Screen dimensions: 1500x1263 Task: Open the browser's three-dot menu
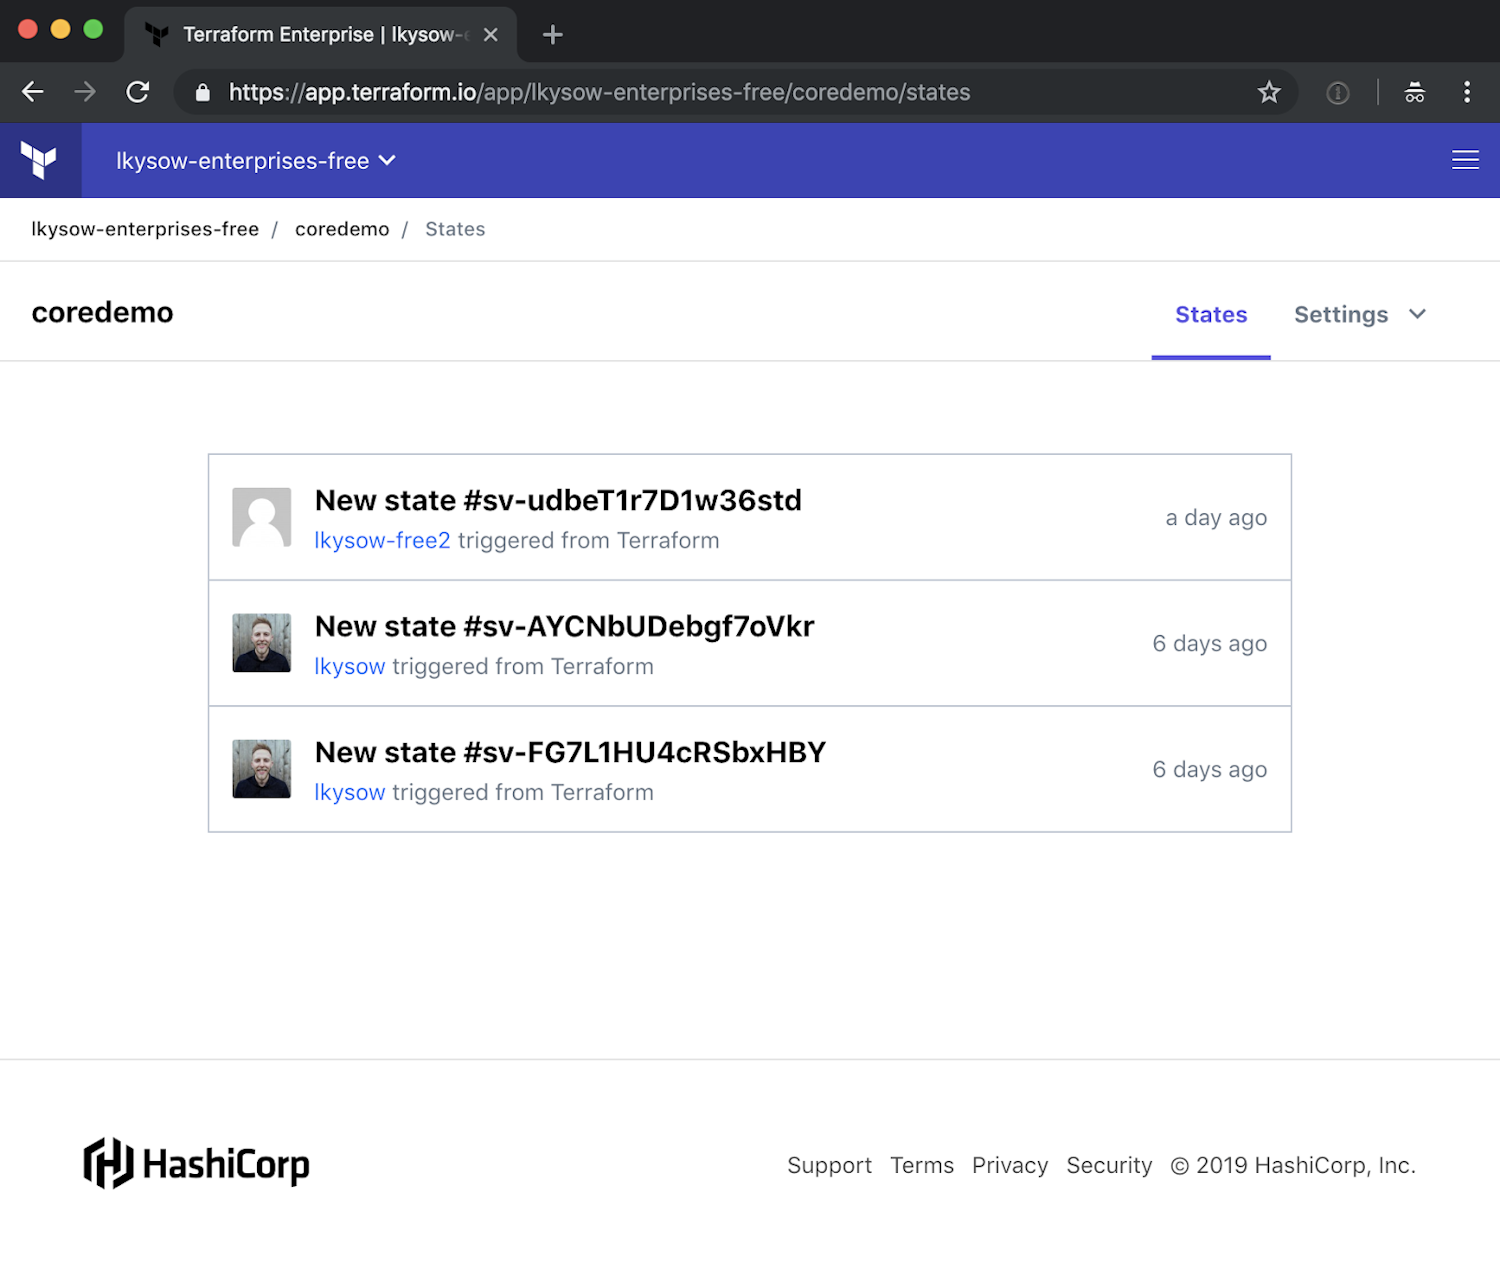tap(1465, 92)
